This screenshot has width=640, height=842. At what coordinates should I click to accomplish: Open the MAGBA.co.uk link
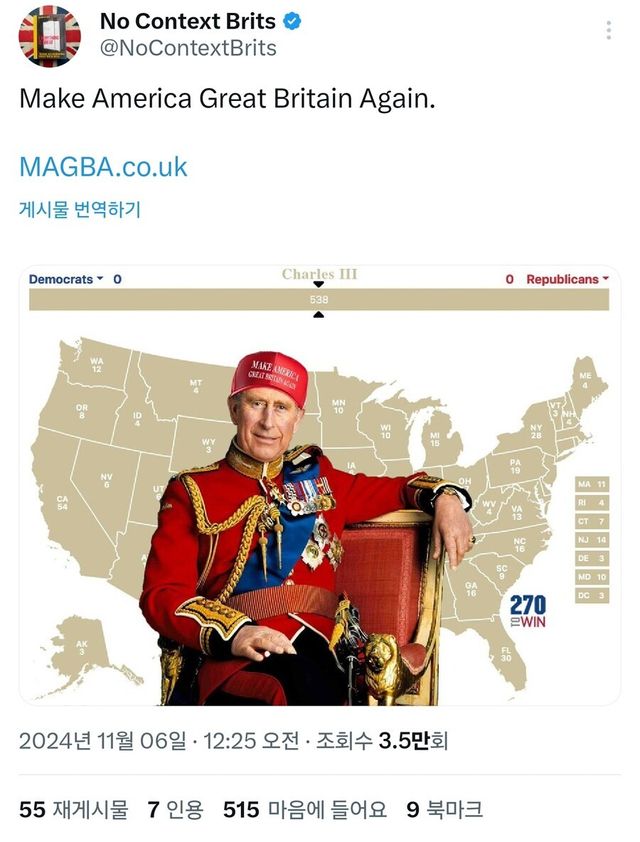click(103, 166)
